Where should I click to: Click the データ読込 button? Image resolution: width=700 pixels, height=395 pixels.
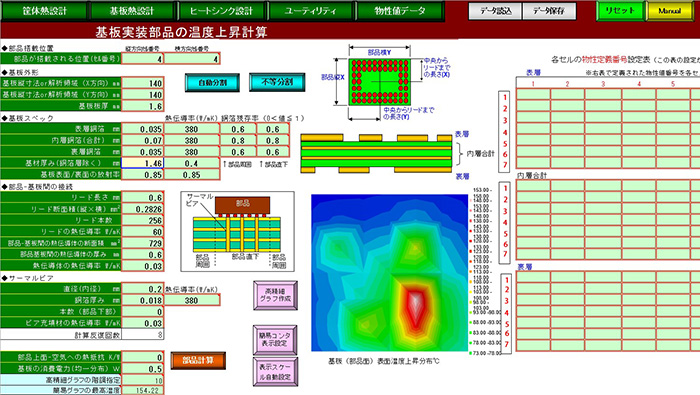(496, 11)
